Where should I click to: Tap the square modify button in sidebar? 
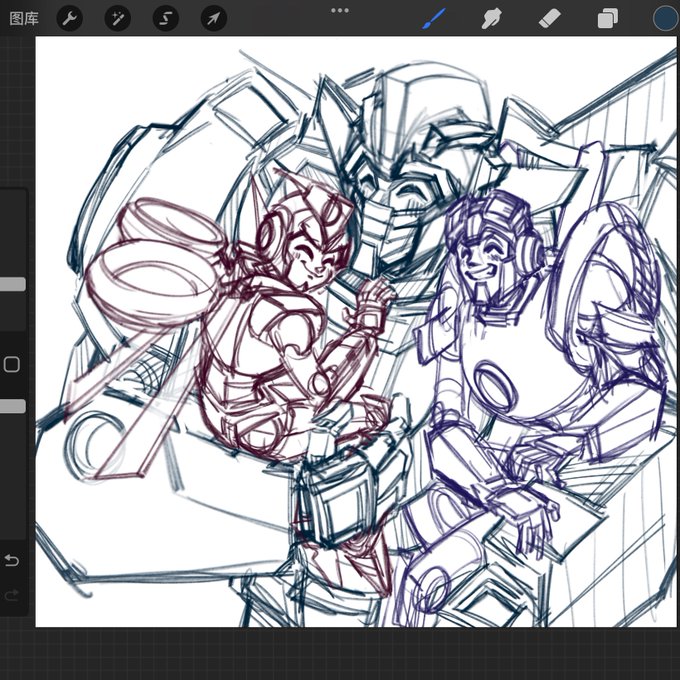[x=12, y=364]
